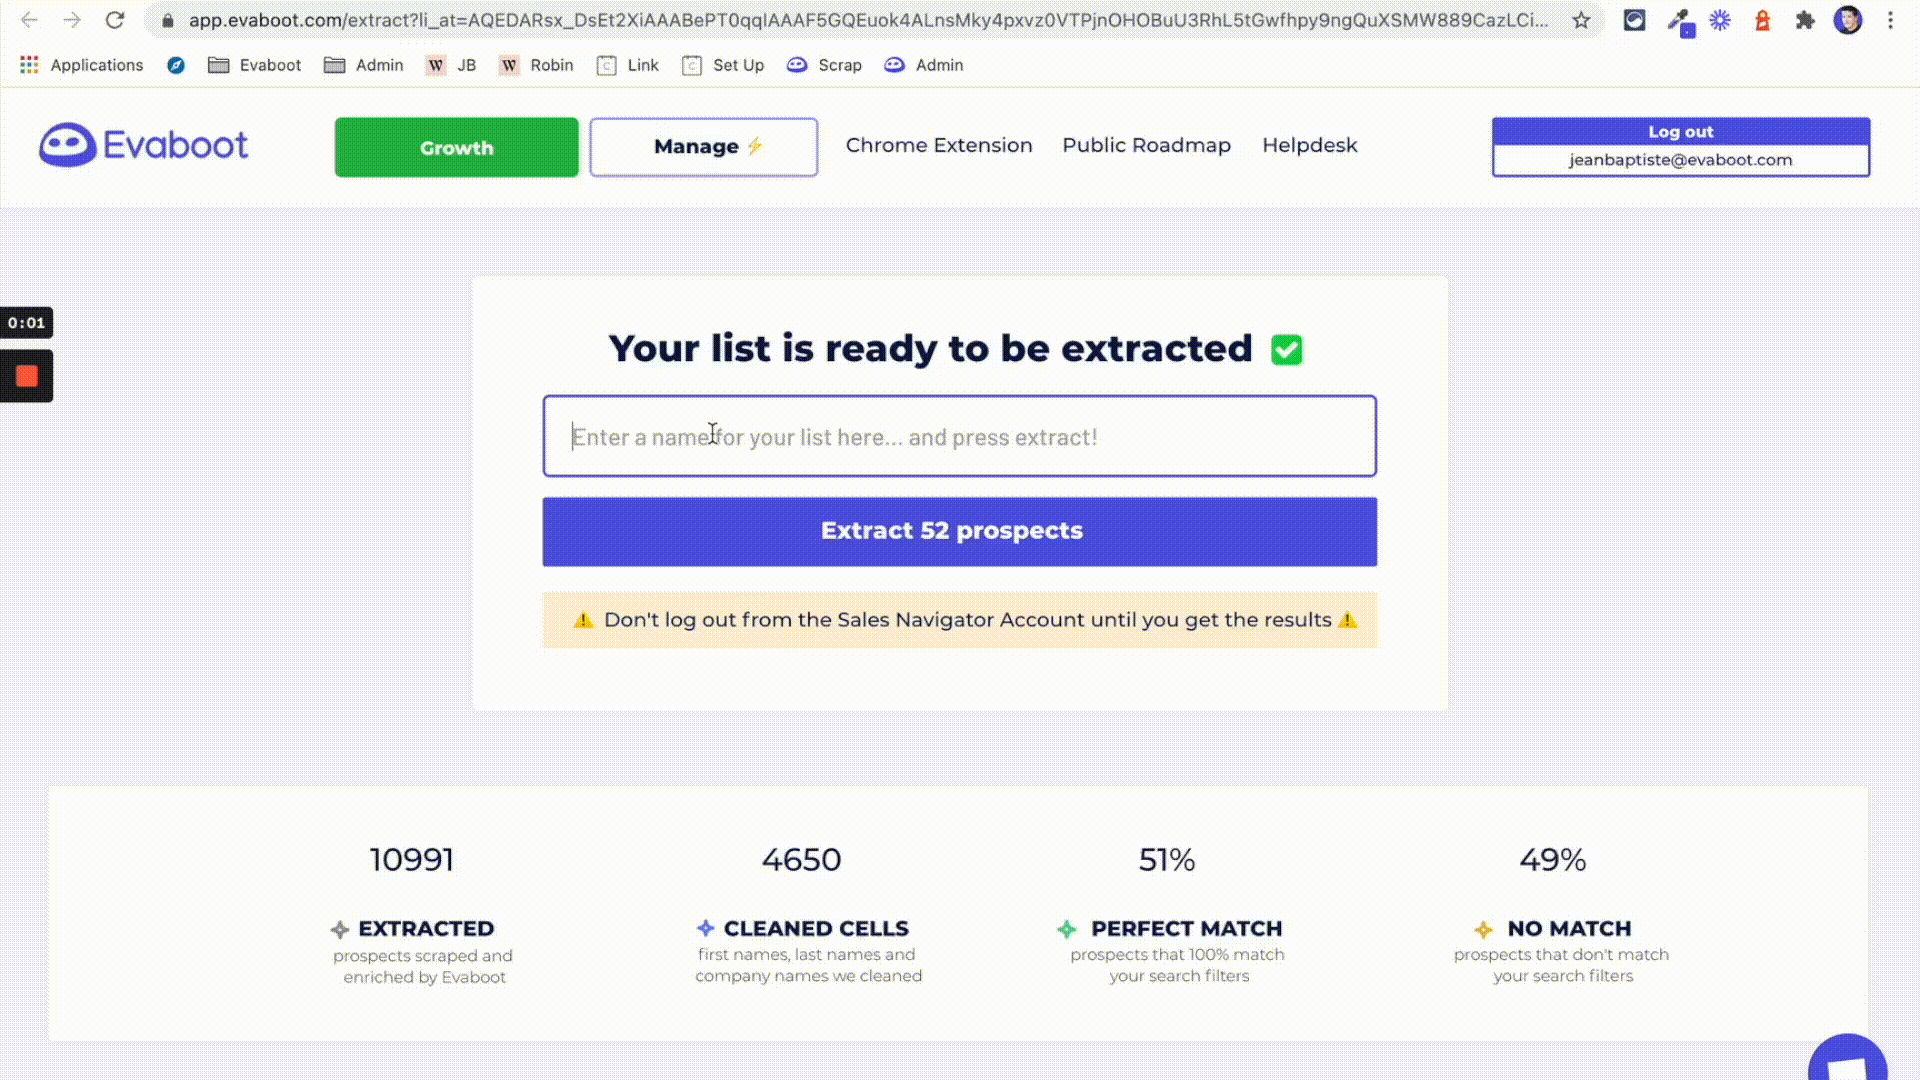
Task: Click the eyedropper extension icon
Action: [x=1679, y=21]
